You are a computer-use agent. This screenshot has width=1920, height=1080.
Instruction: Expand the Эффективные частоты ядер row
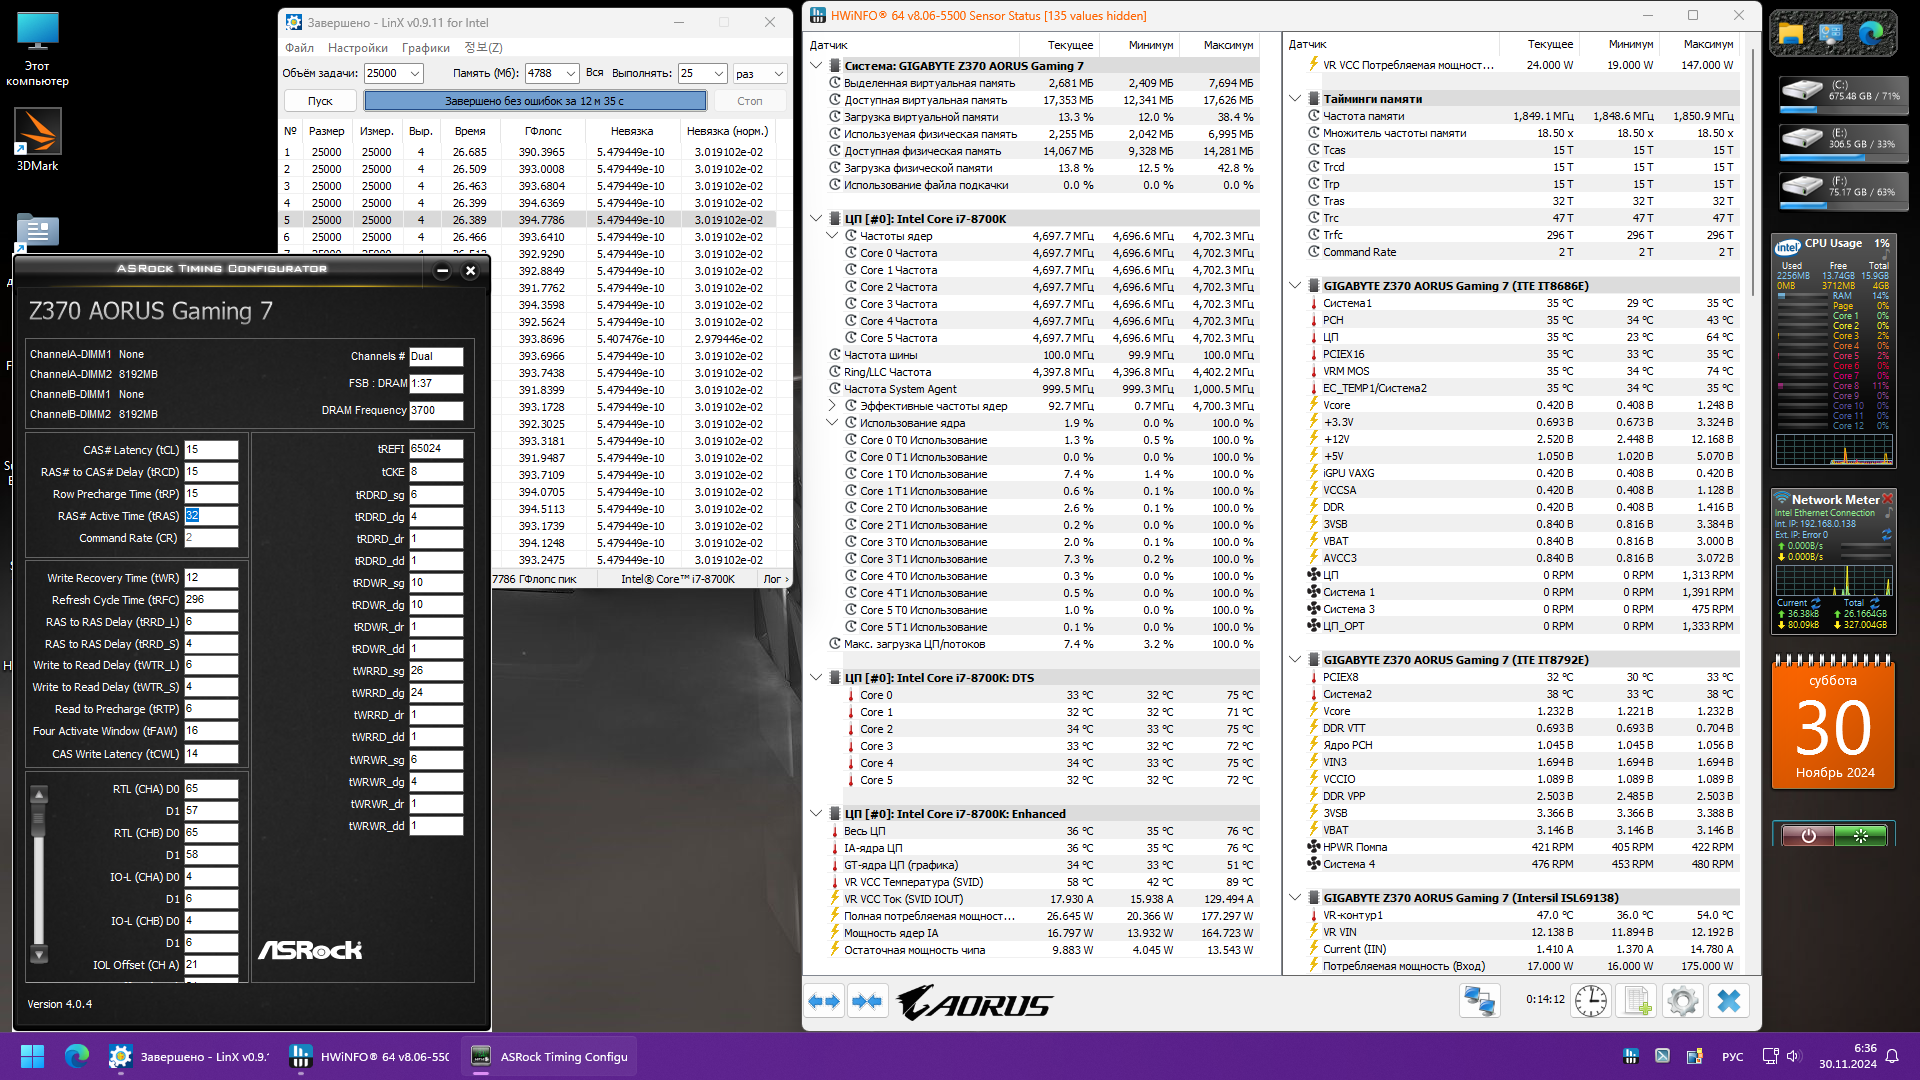832,406
